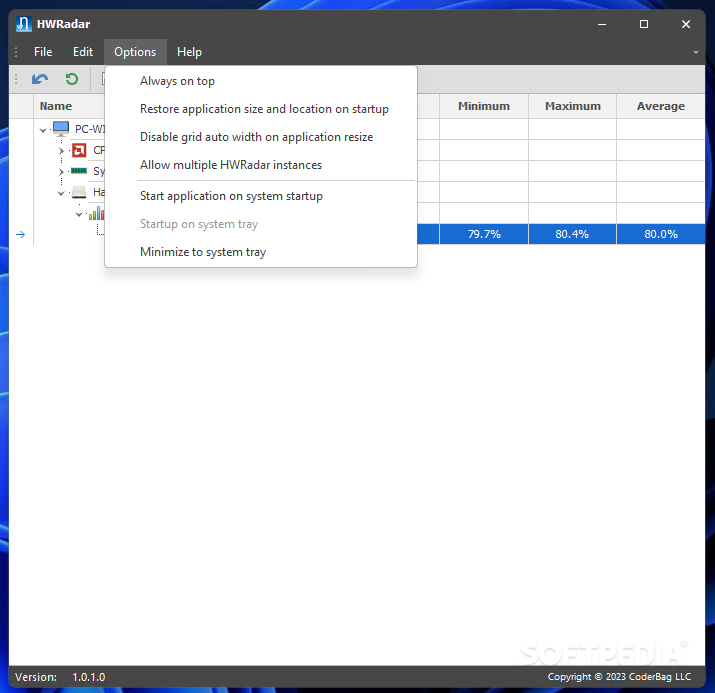Screen dimensions: 715x693
Task: Select the 80.4% maximum value cell
Action: click(x=572, y=234)
